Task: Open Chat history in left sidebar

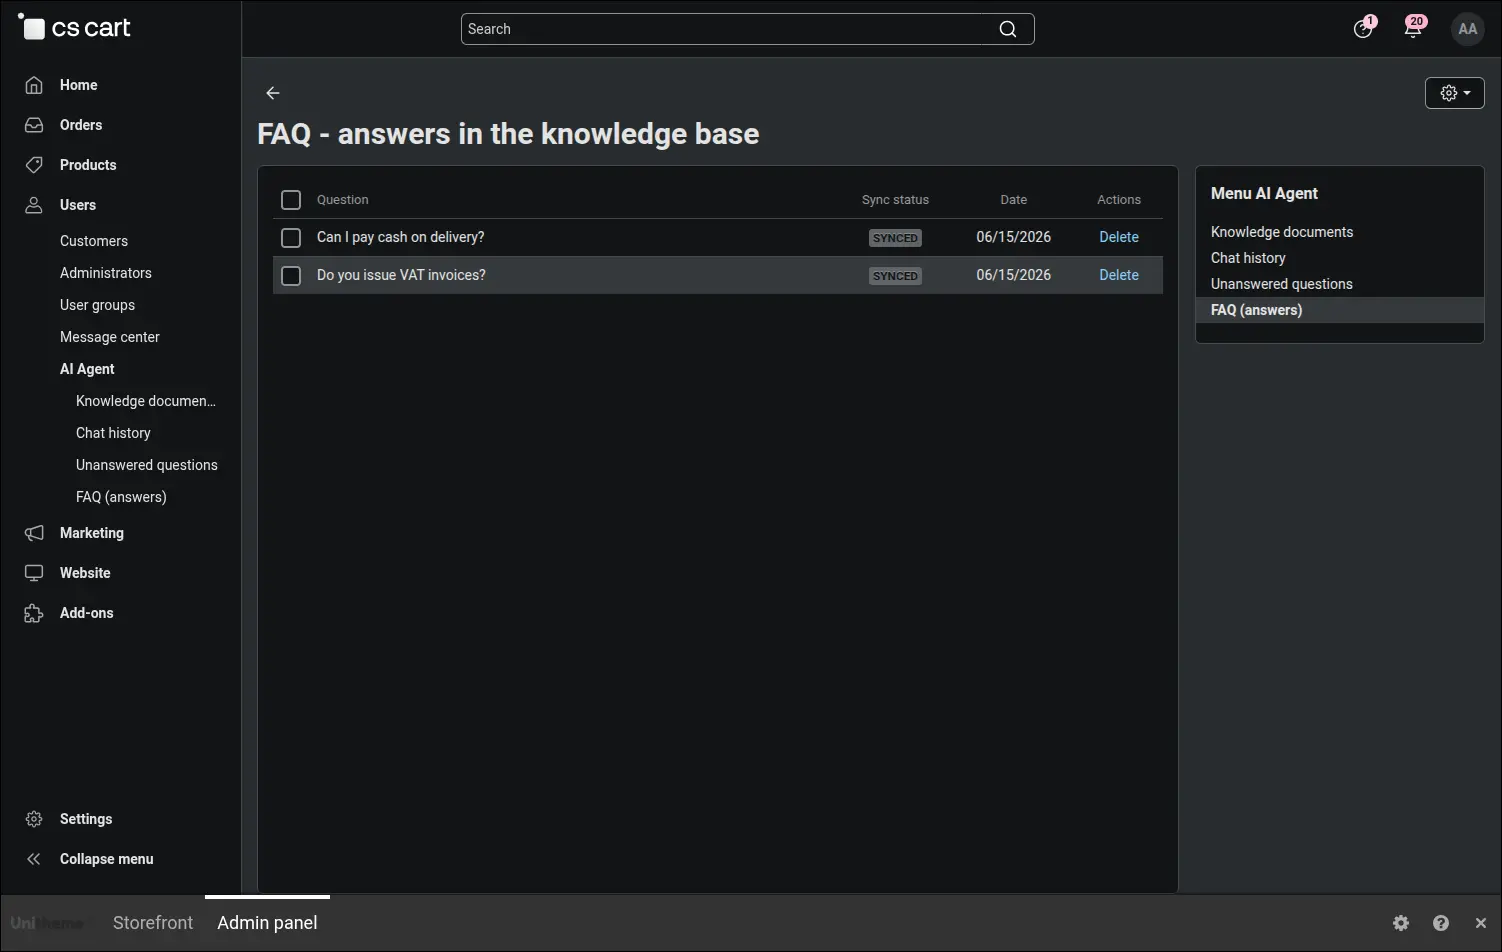Action: click(x=113, y=433)
